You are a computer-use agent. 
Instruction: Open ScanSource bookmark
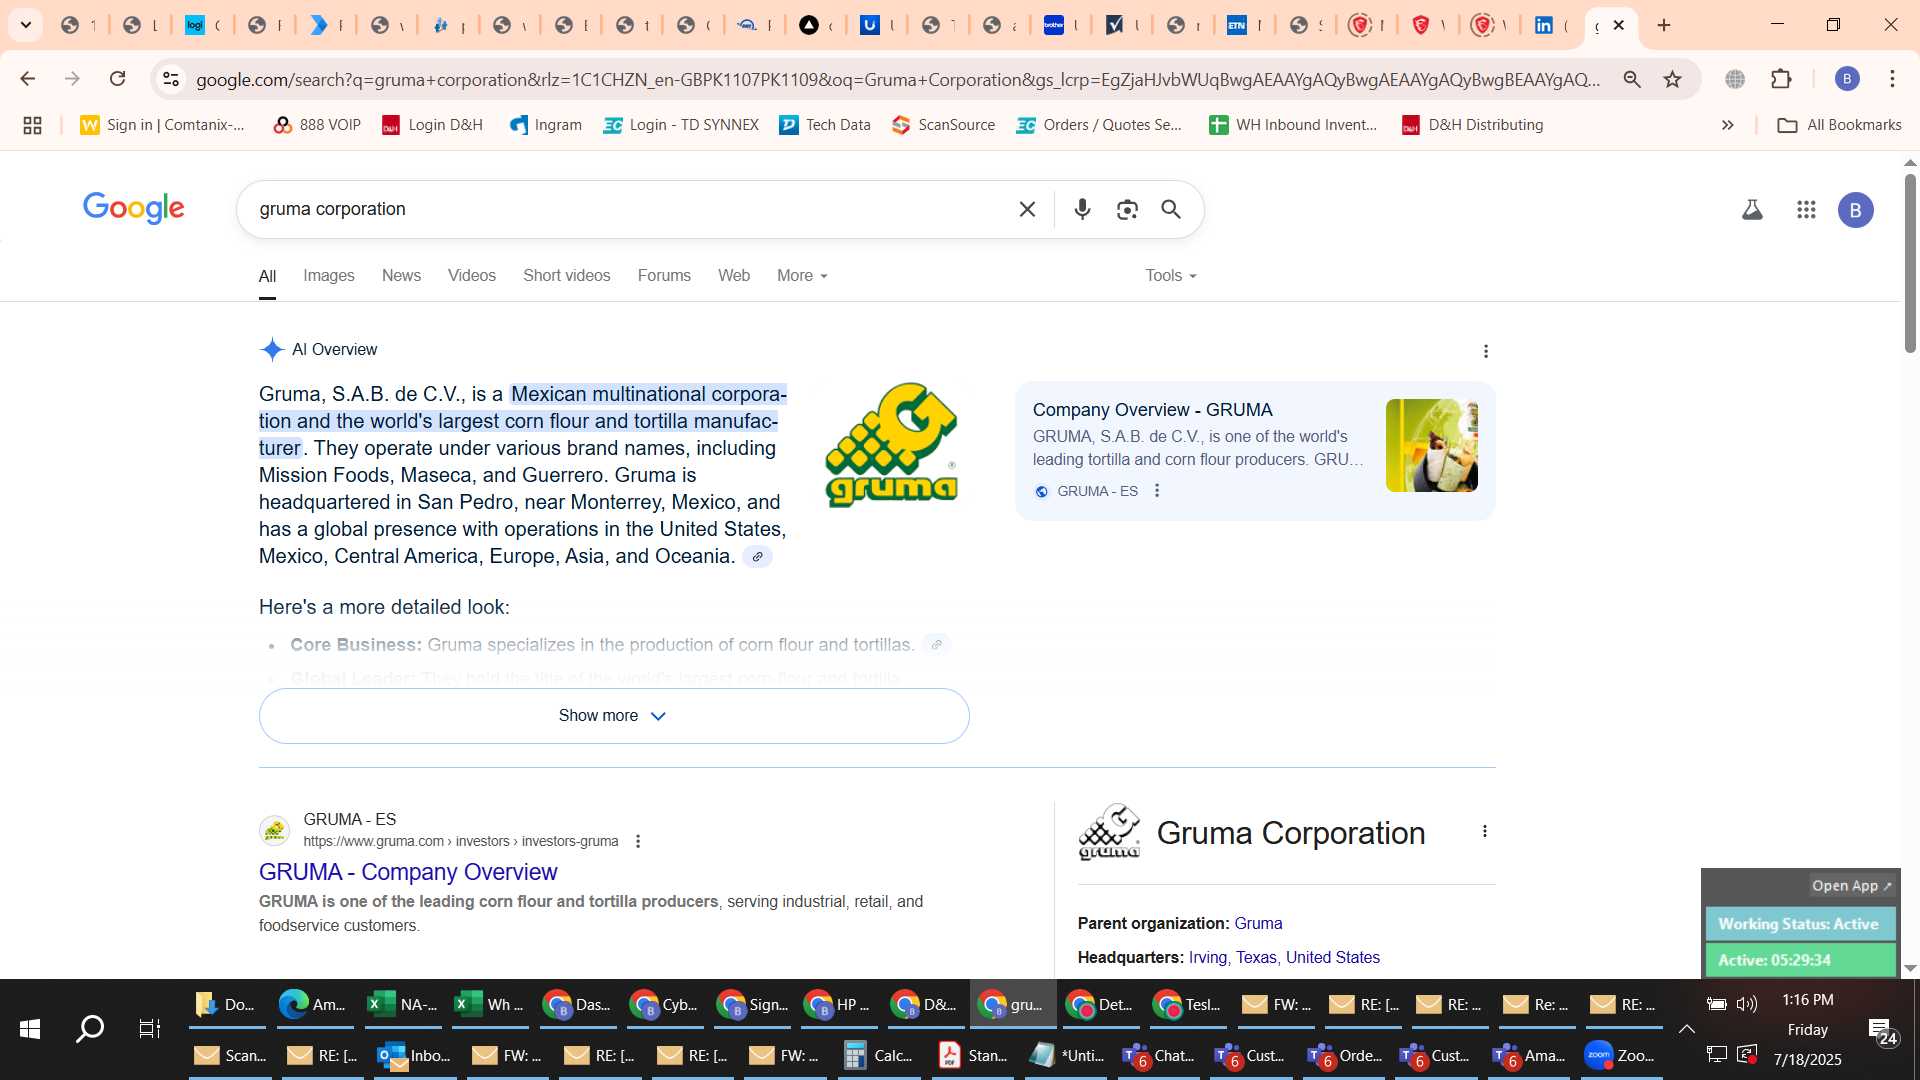pyautogui.click(x=944, y=125)
